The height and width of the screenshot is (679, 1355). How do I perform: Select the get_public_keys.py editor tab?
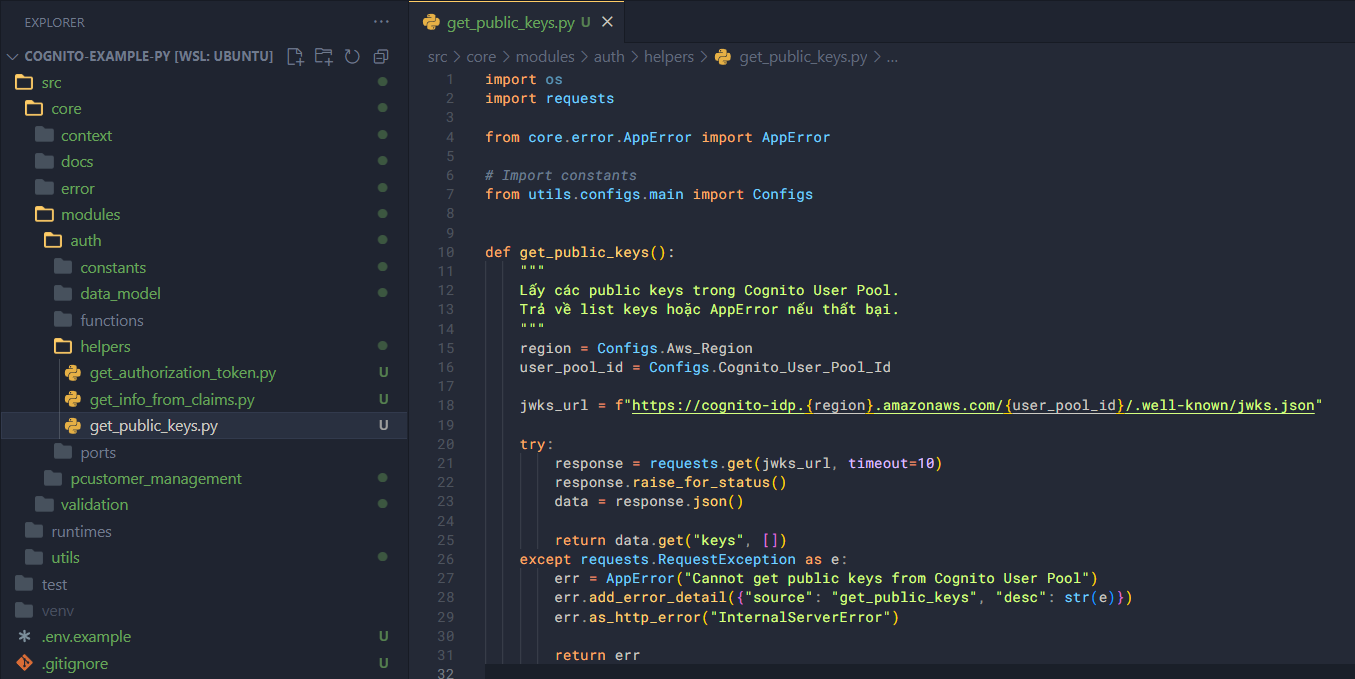(510, 21)
